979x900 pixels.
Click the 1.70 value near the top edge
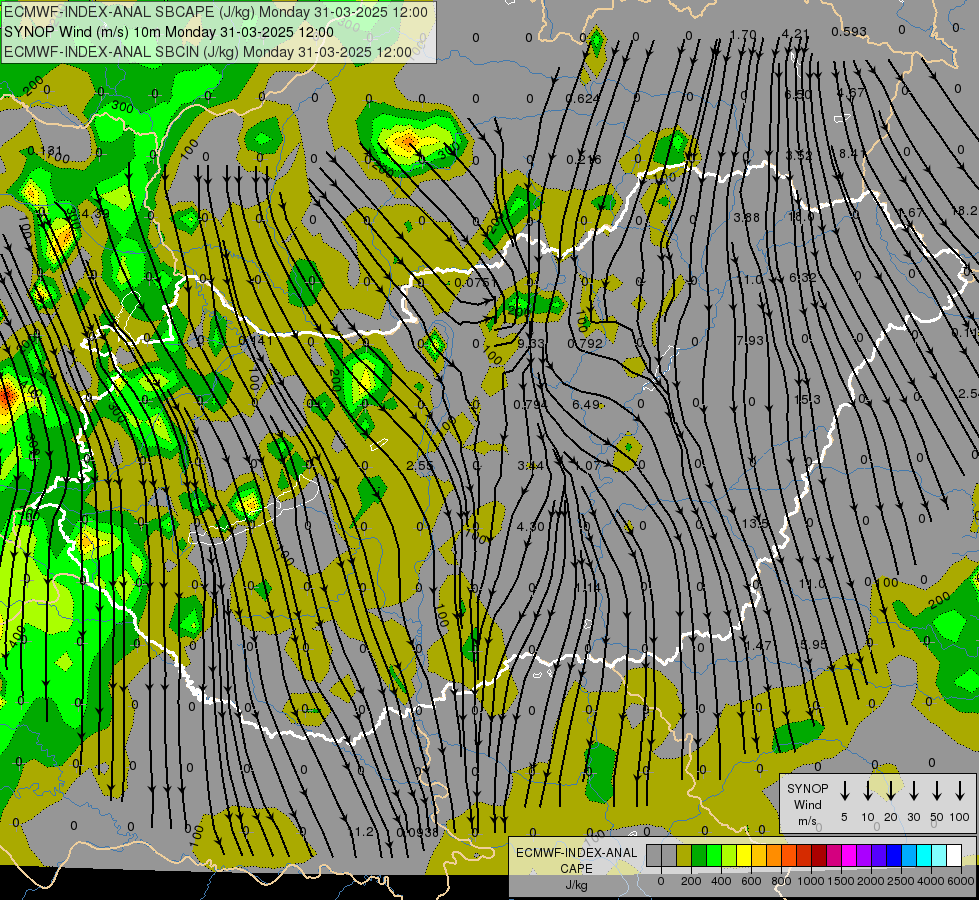743,34
